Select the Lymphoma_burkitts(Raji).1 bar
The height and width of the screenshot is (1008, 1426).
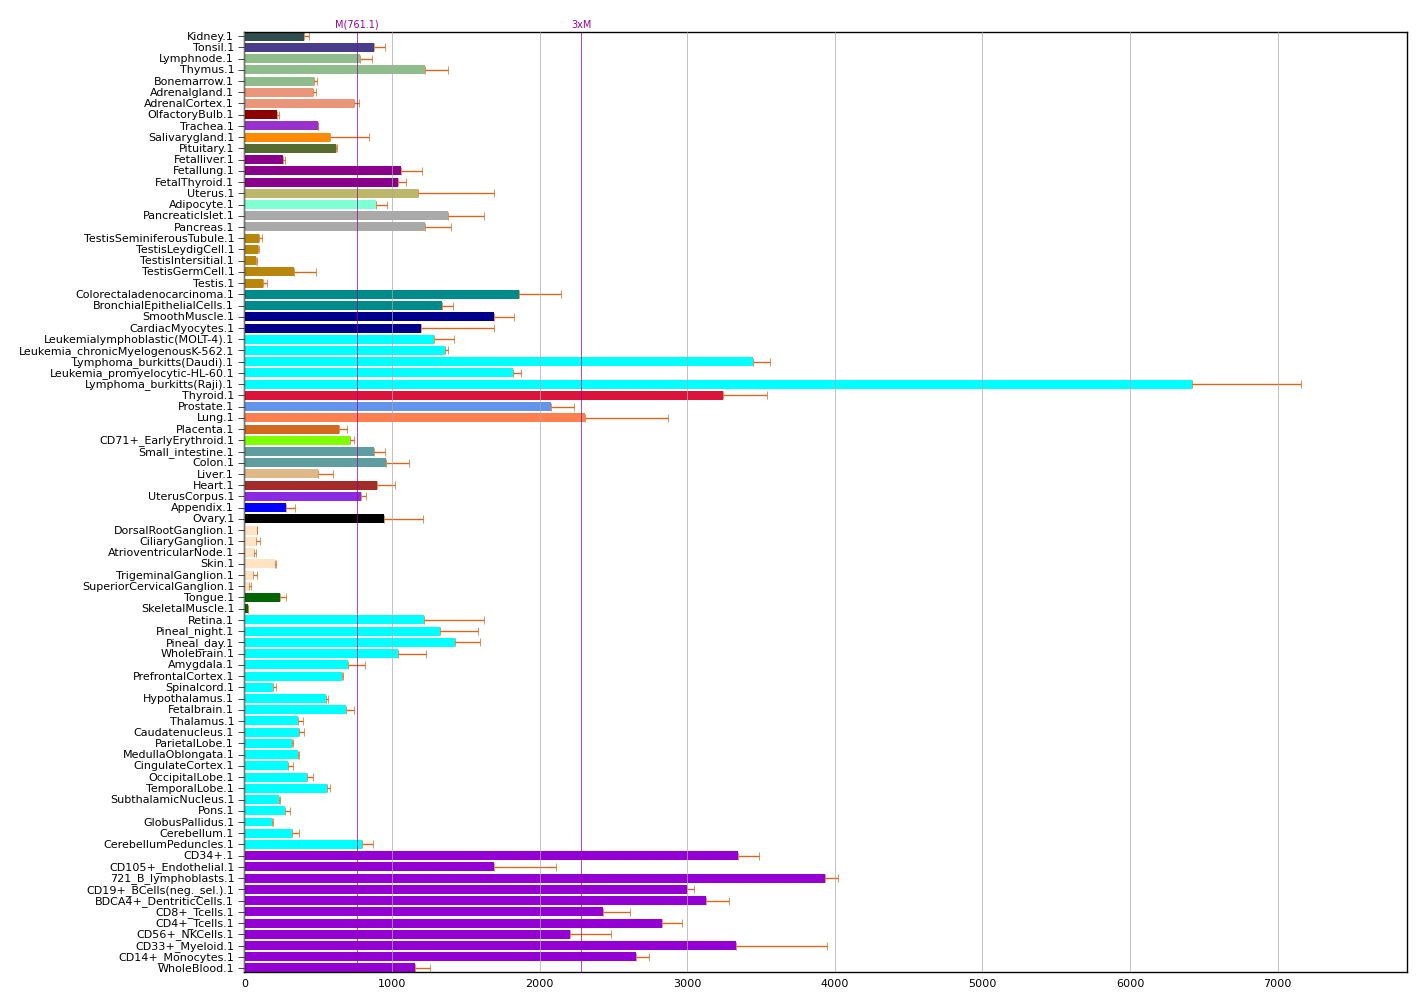tap(700, 383)
